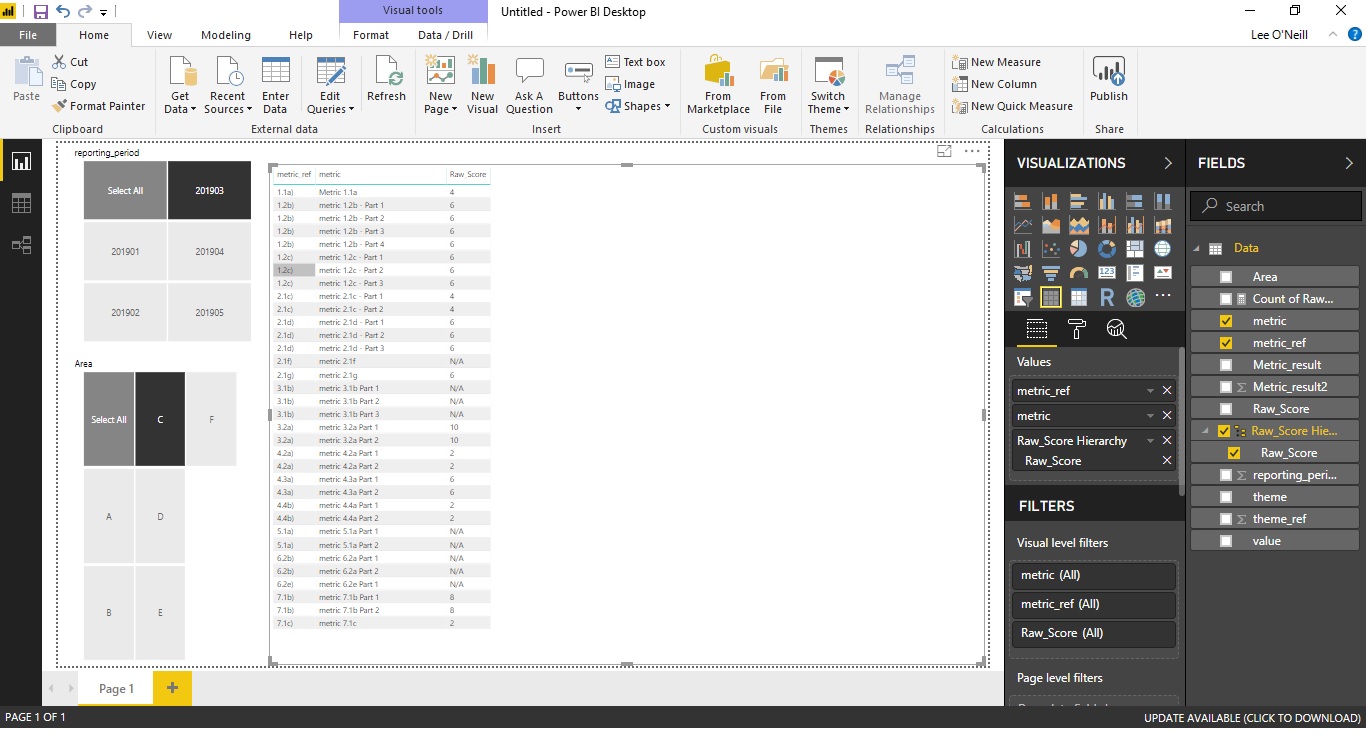Uncheck the metric field checkbox
Image resolution: width=1366 pixels, height=737 pixels.
[1226, 321]
